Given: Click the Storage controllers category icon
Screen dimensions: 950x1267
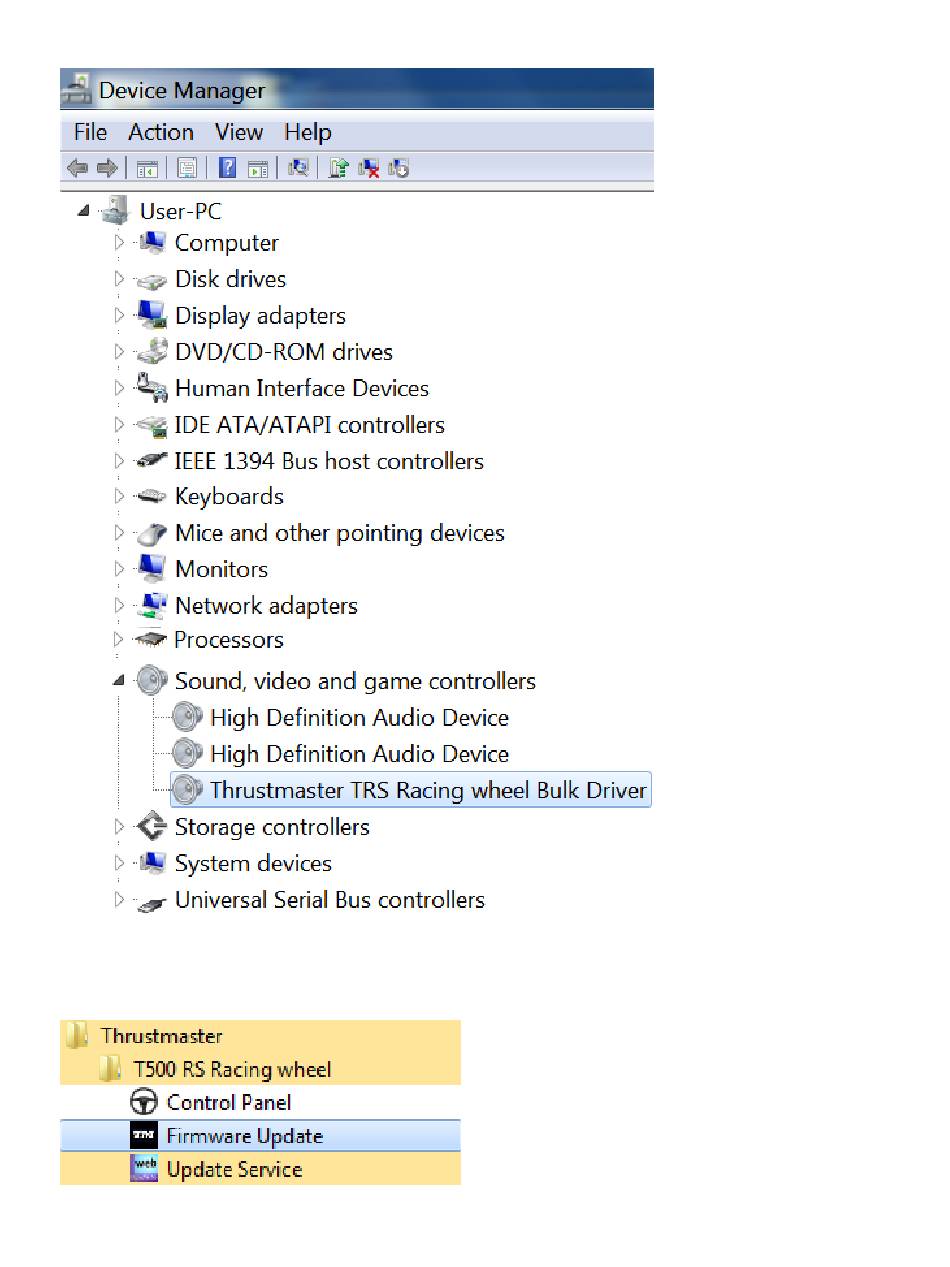Looking at the screenshot, I should click(x=152, y=827).
